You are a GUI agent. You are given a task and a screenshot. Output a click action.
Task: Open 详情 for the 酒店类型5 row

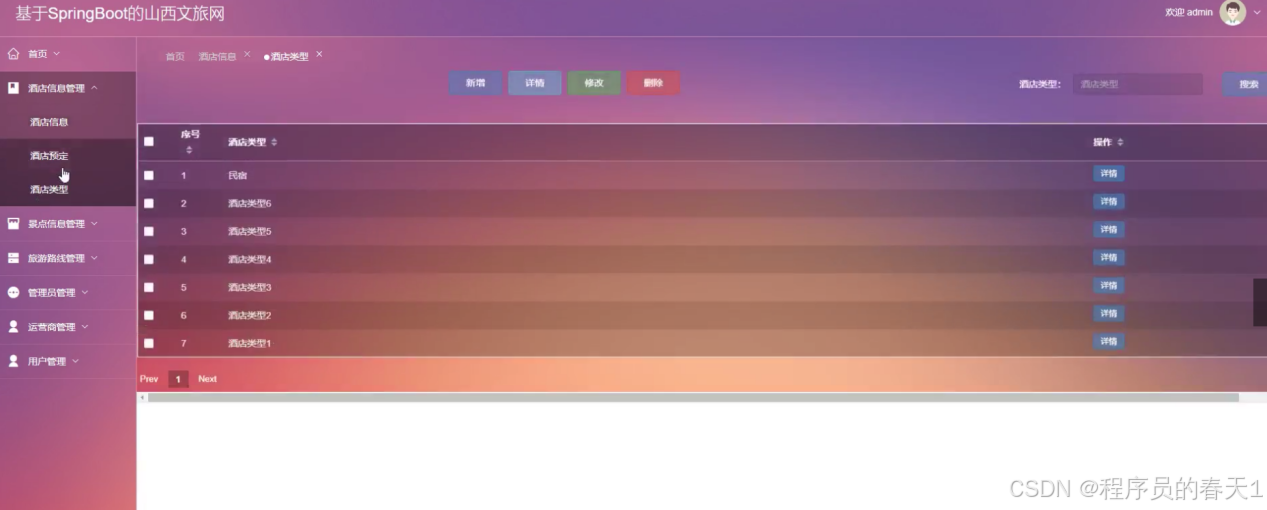coord(1108,230)
